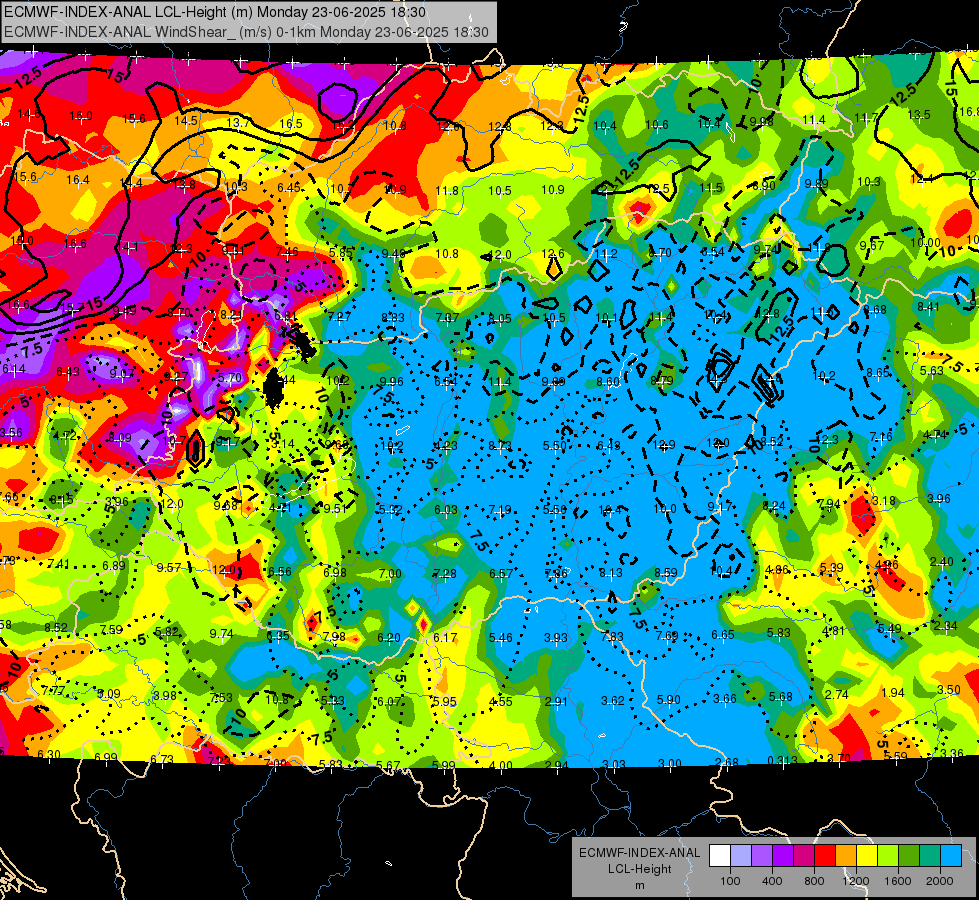Click the 2.40 value on the map
Viewport: 979px width, 900px height.
942,562
